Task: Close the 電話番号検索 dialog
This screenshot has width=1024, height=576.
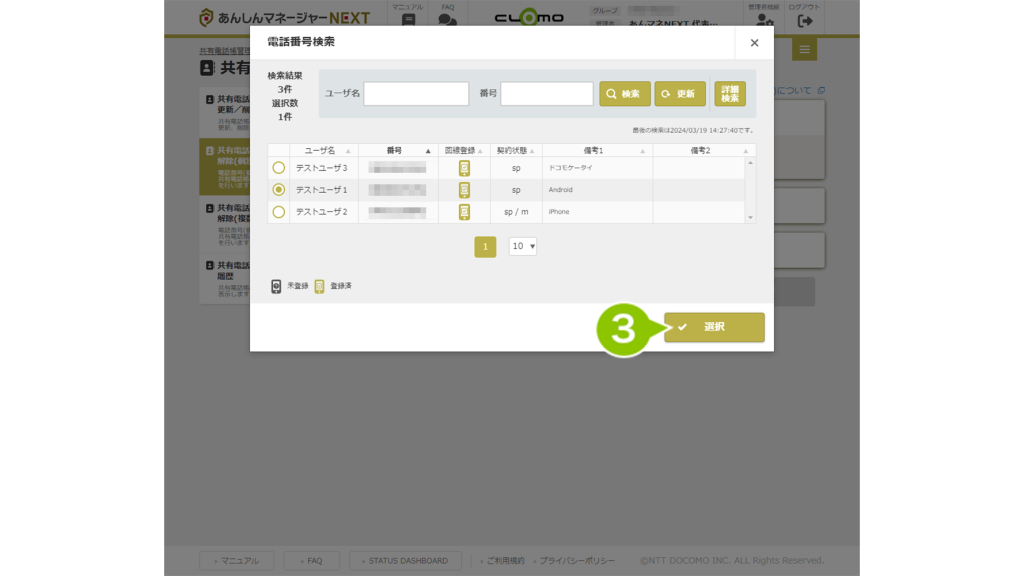Action: 754,42
